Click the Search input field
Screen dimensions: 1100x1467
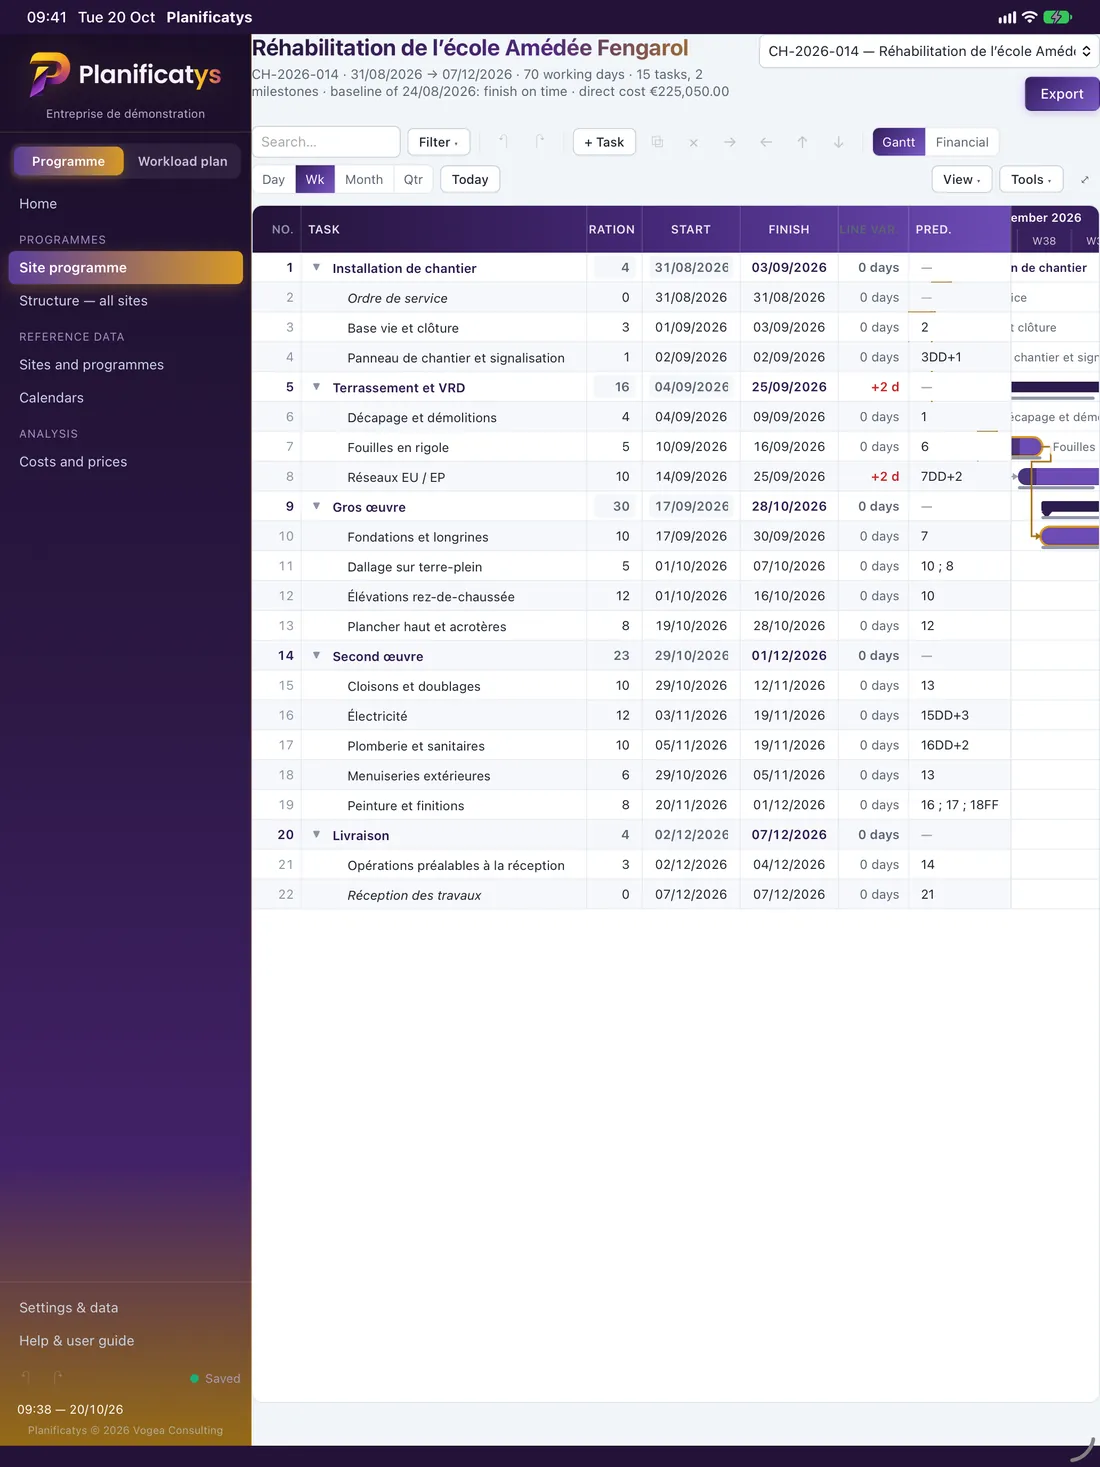point(326,142)
